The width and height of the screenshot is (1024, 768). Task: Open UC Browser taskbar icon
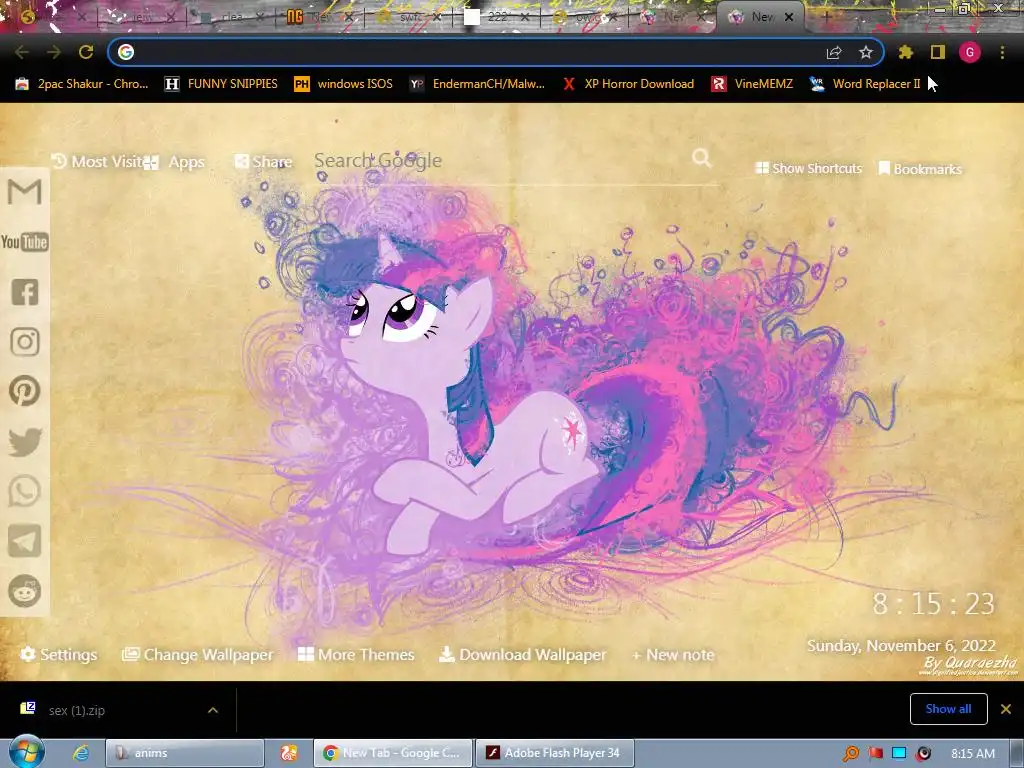[289, 753]
